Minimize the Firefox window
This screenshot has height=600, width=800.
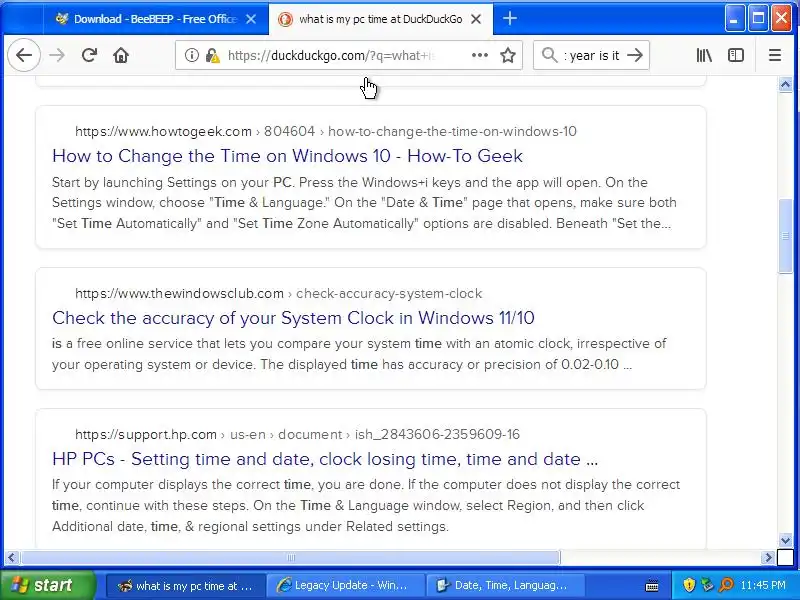735,18
